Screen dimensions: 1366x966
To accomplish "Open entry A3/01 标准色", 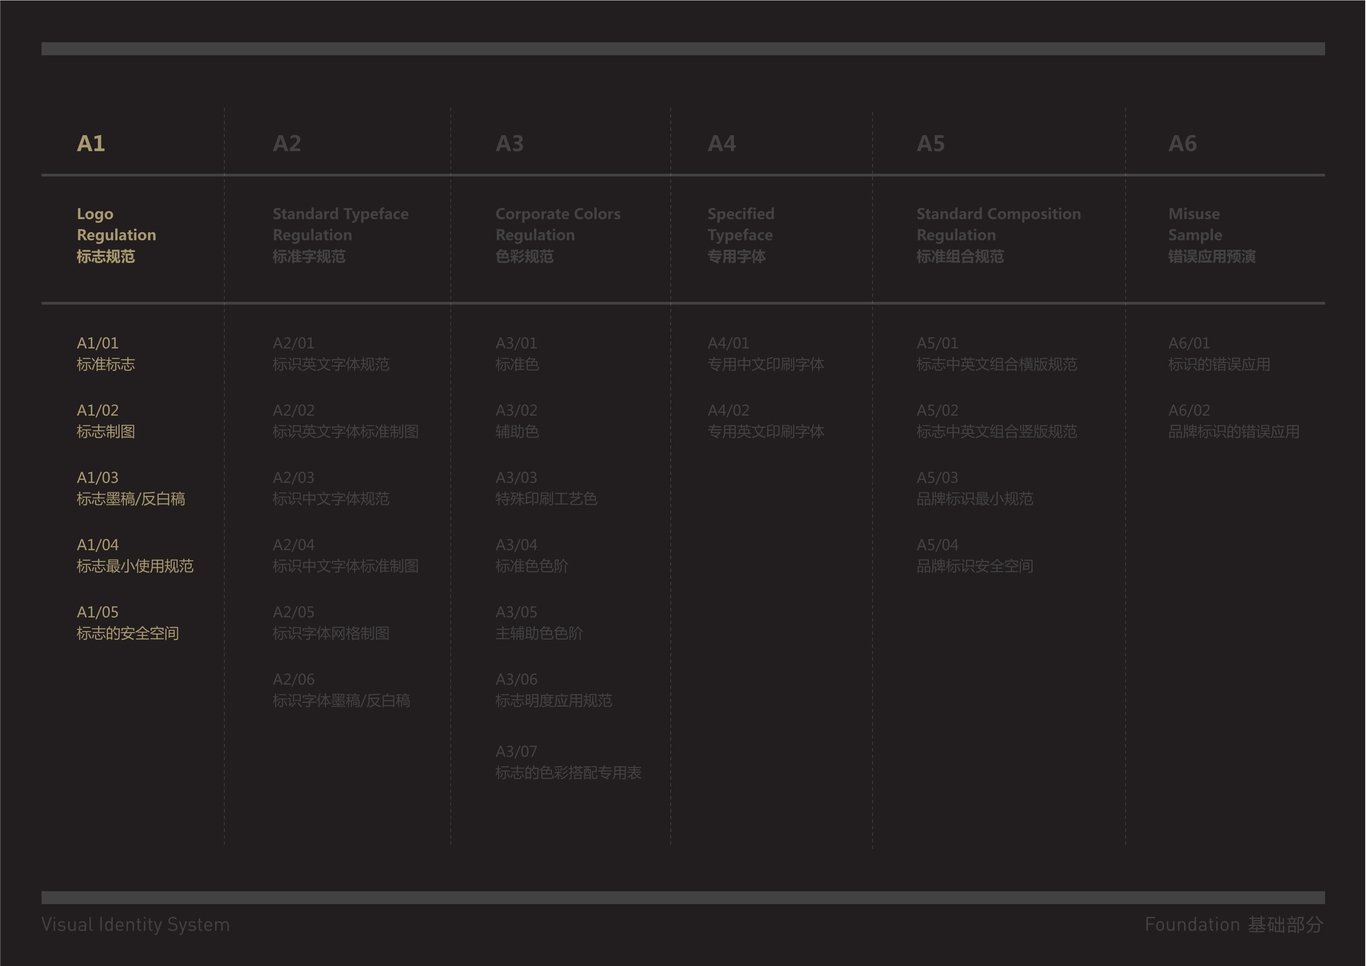I will point(518,354).
